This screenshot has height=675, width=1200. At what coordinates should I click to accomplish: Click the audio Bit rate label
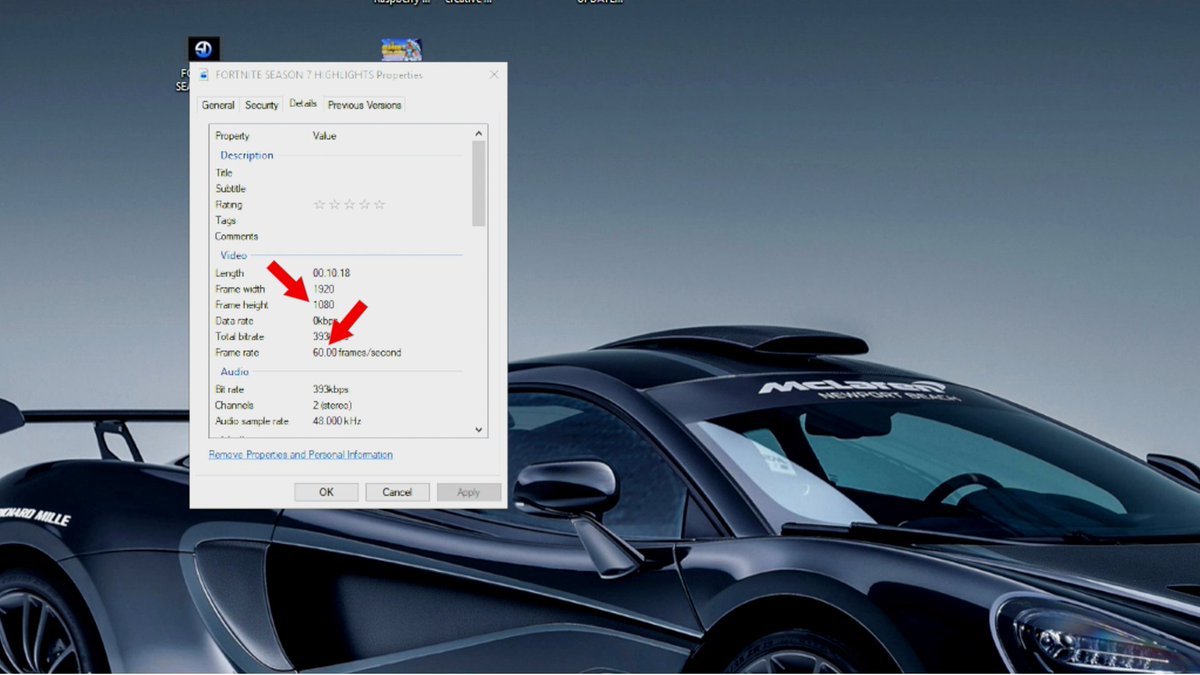click(229, 389)
